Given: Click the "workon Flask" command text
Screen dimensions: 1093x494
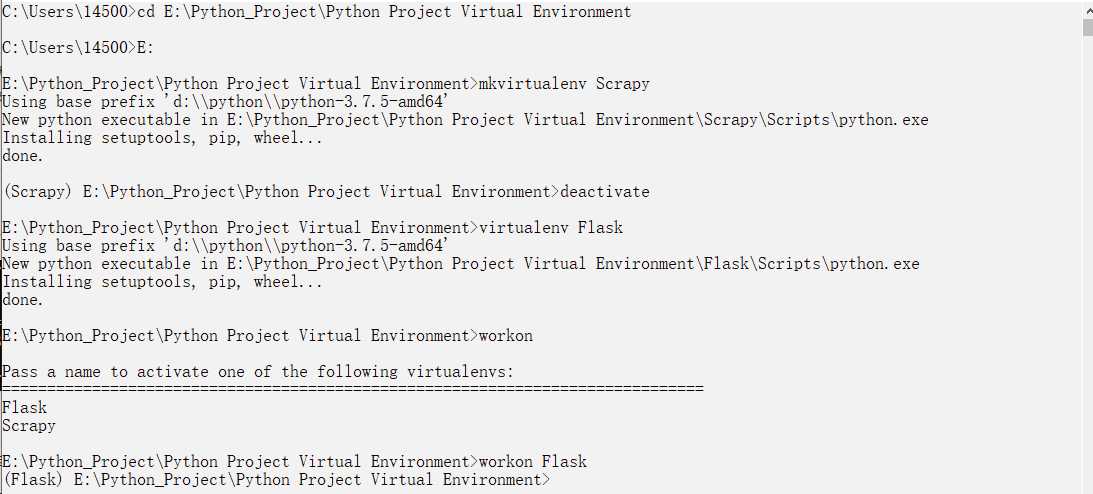Looking at the screenshot, I should point(533,462).
